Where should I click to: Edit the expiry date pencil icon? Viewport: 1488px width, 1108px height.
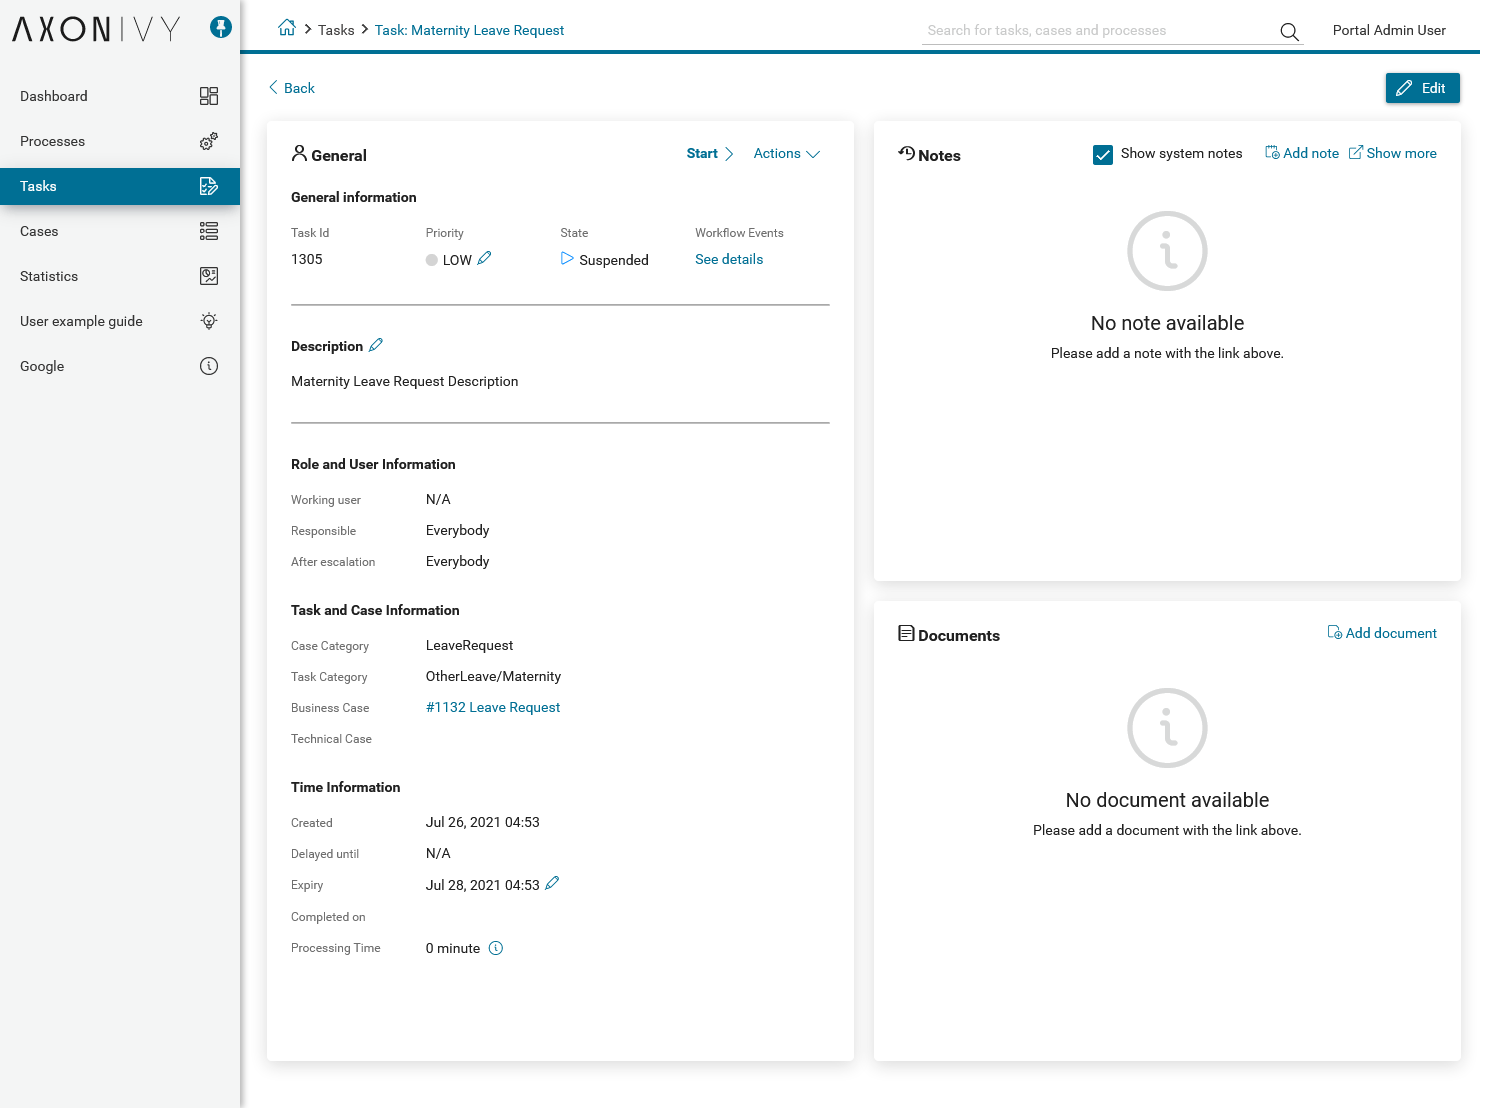pyautogui.click(x=552, y=883)
